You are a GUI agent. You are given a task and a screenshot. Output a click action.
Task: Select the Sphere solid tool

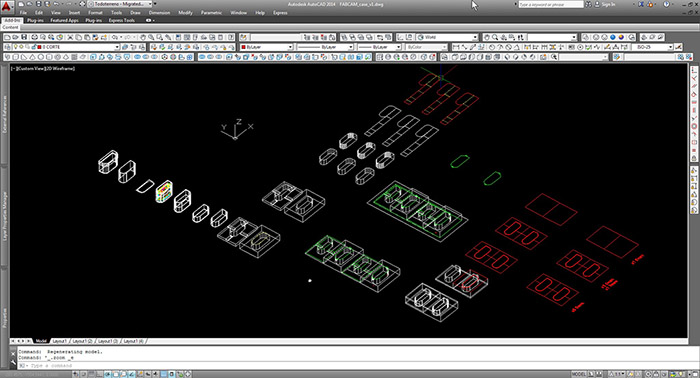point(41,57)
